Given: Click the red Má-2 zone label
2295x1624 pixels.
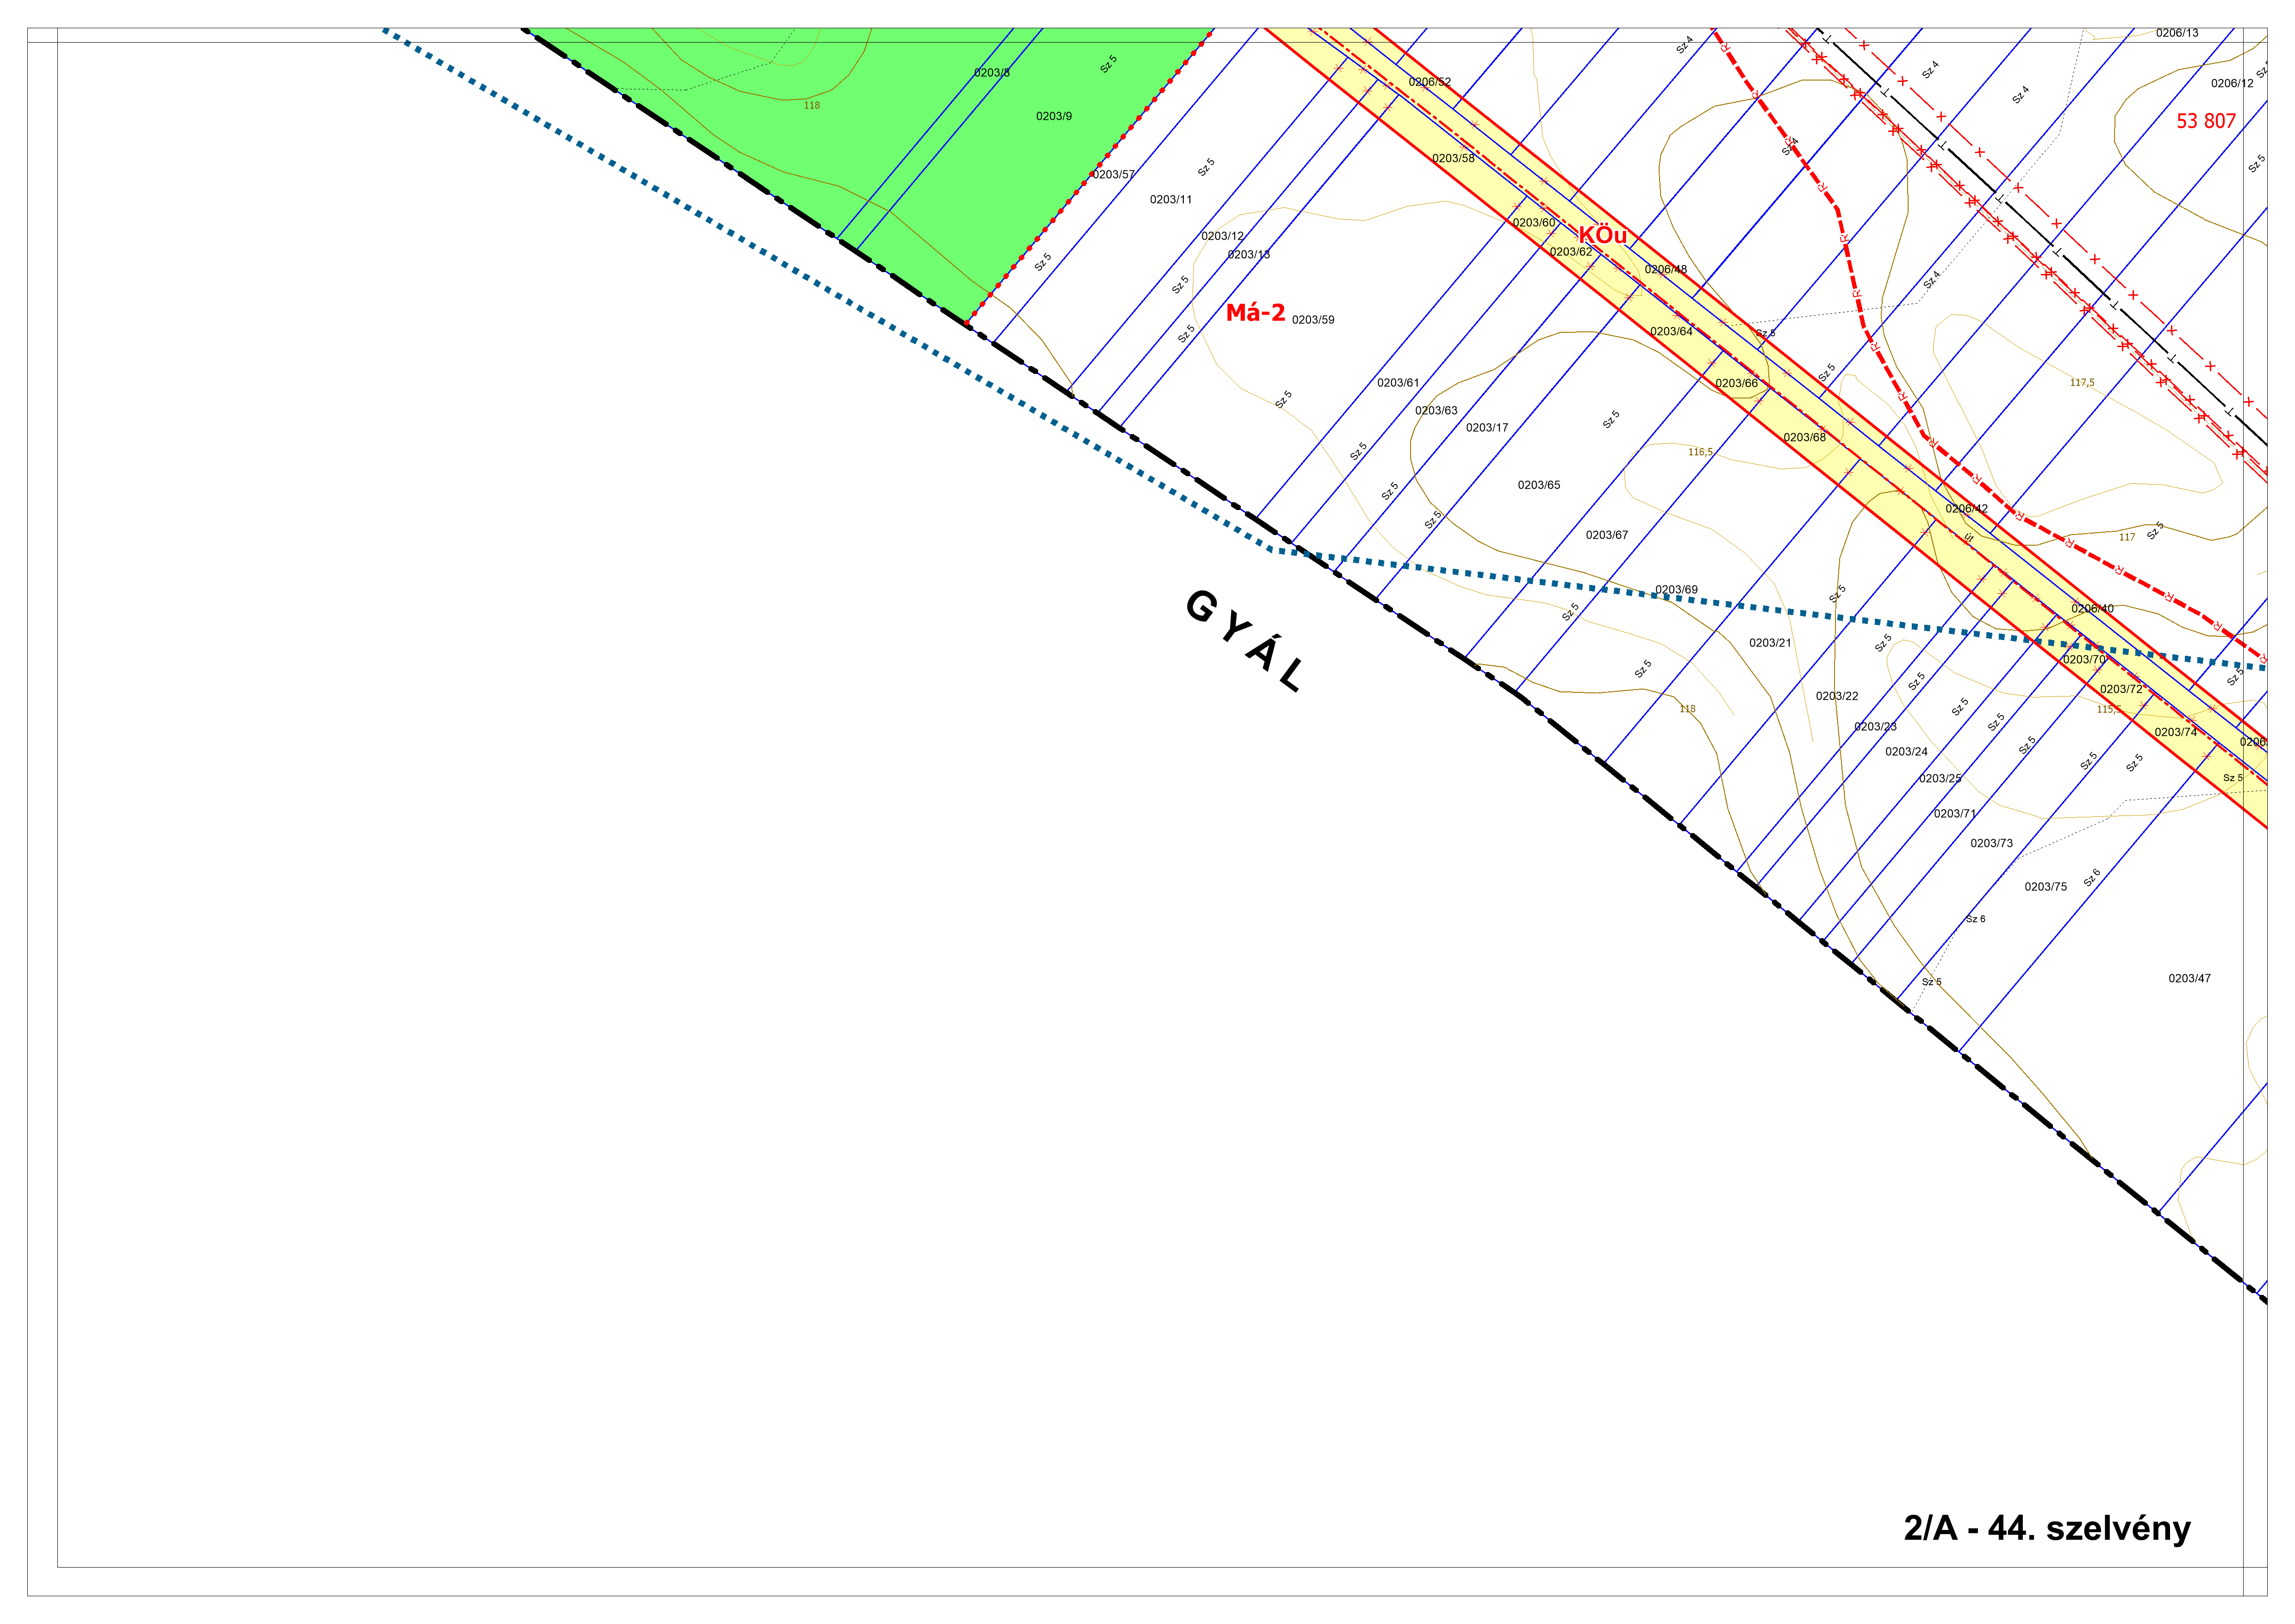Looking at the screenshot, I should [x=1255, y=313].
